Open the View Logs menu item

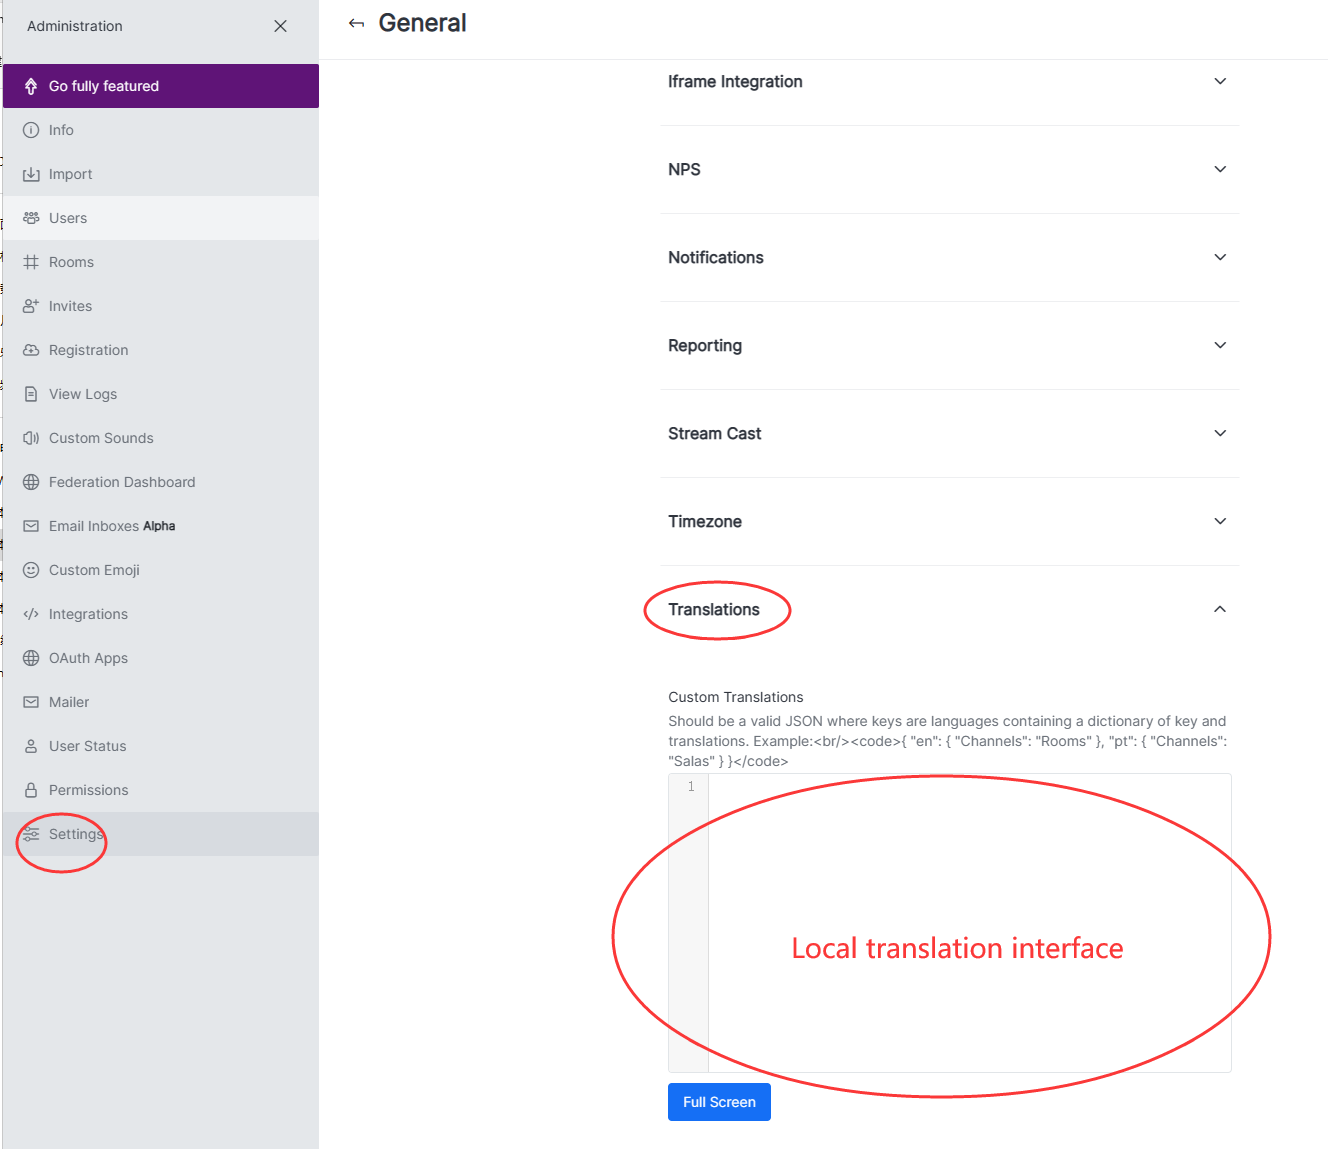[x=83, y=394]
